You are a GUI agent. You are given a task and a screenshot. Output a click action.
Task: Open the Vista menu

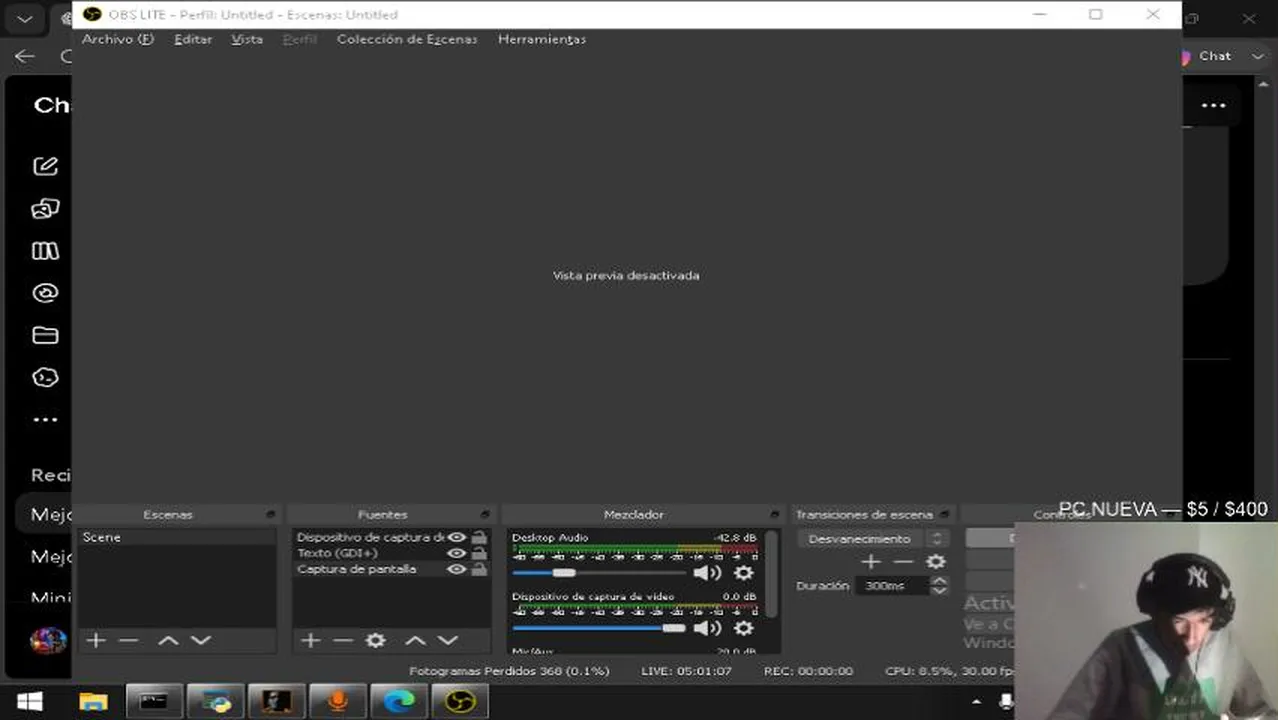coord(247,39)
